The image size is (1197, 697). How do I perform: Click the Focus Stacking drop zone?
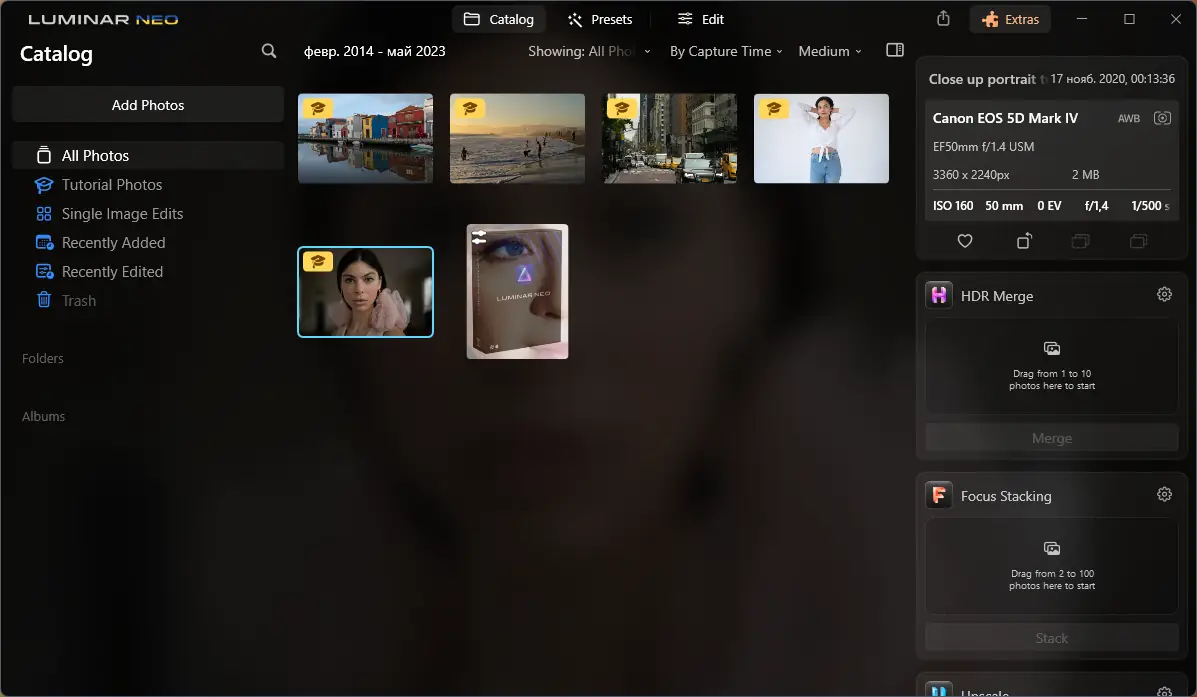1052,567
